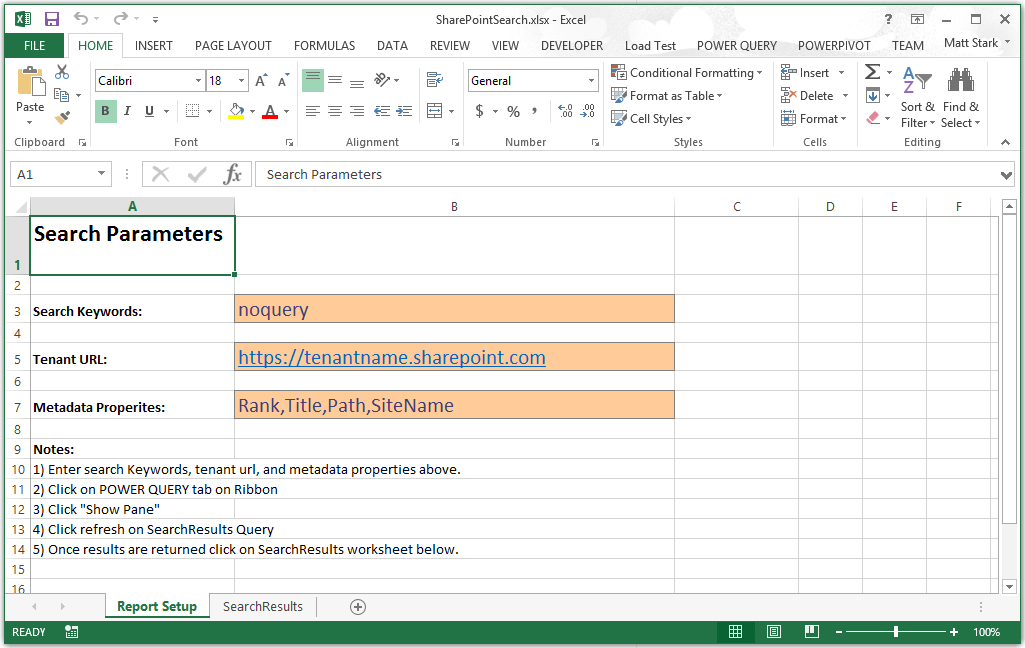Click the macro recording icon in status bar
This screenshot has height=648, width=1025.
click(x=72, y=632)
